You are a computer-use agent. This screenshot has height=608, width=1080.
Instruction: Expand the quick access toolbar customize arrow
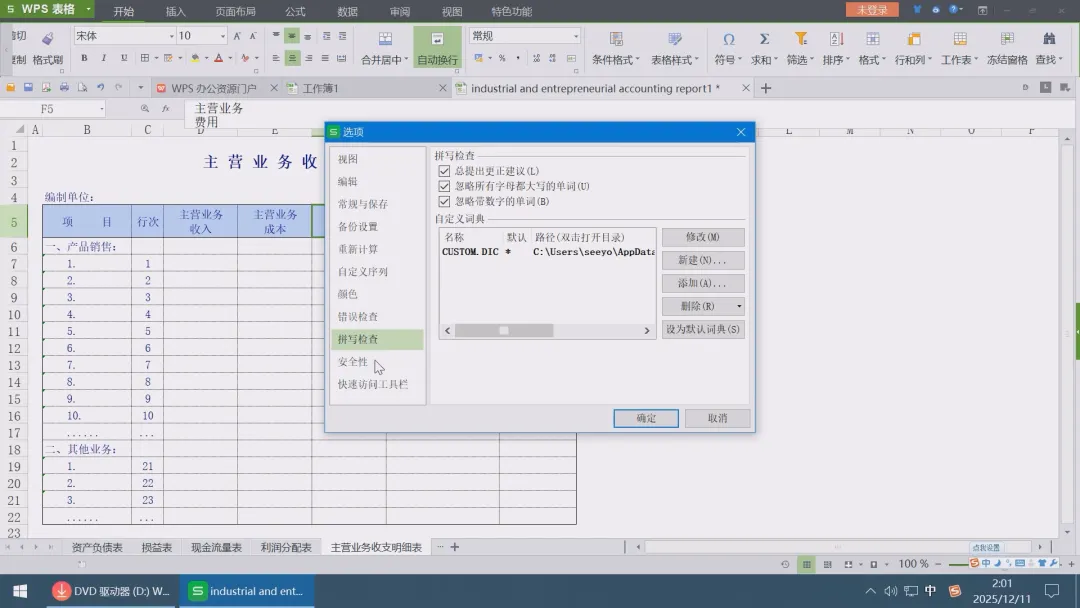pyautogui.click(x=140, y=87)
